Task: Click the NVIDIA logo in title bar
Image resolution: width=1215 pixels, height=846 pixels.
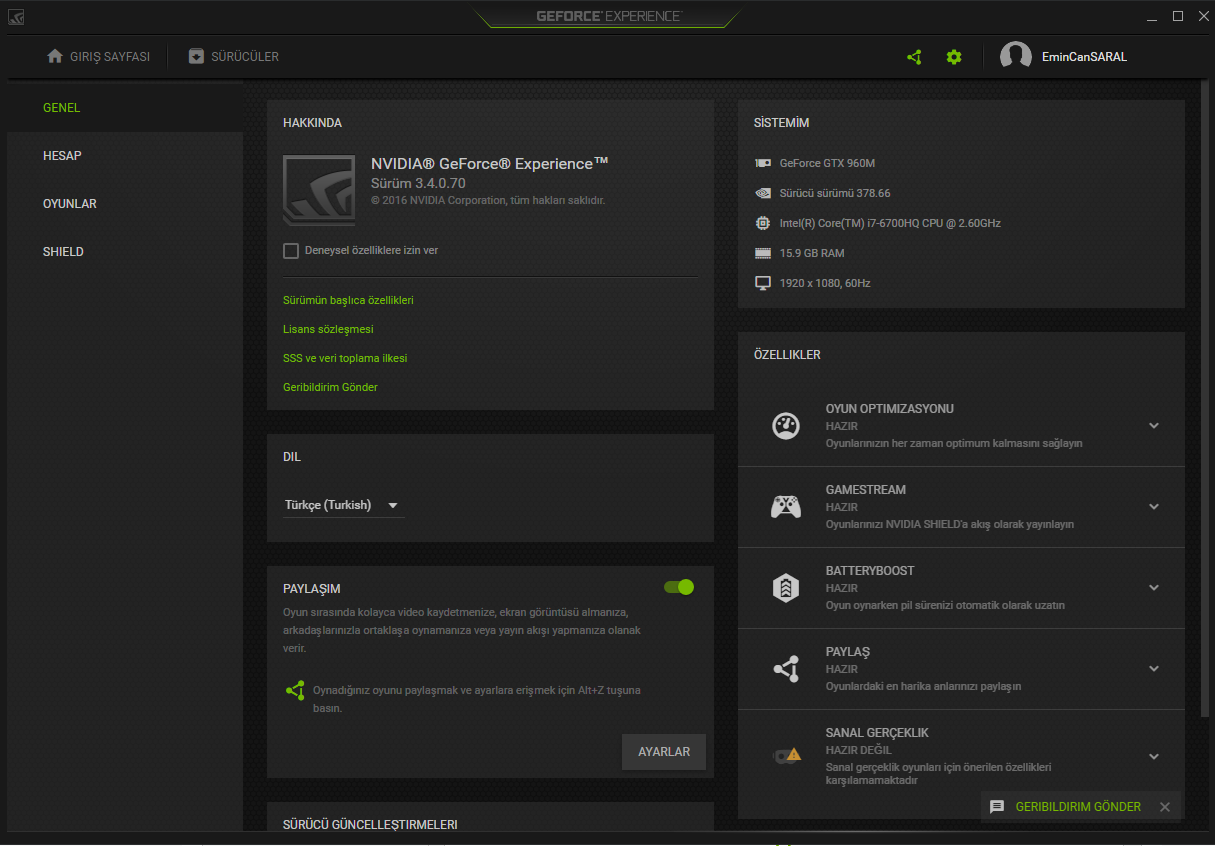Action: coord(17,16)
